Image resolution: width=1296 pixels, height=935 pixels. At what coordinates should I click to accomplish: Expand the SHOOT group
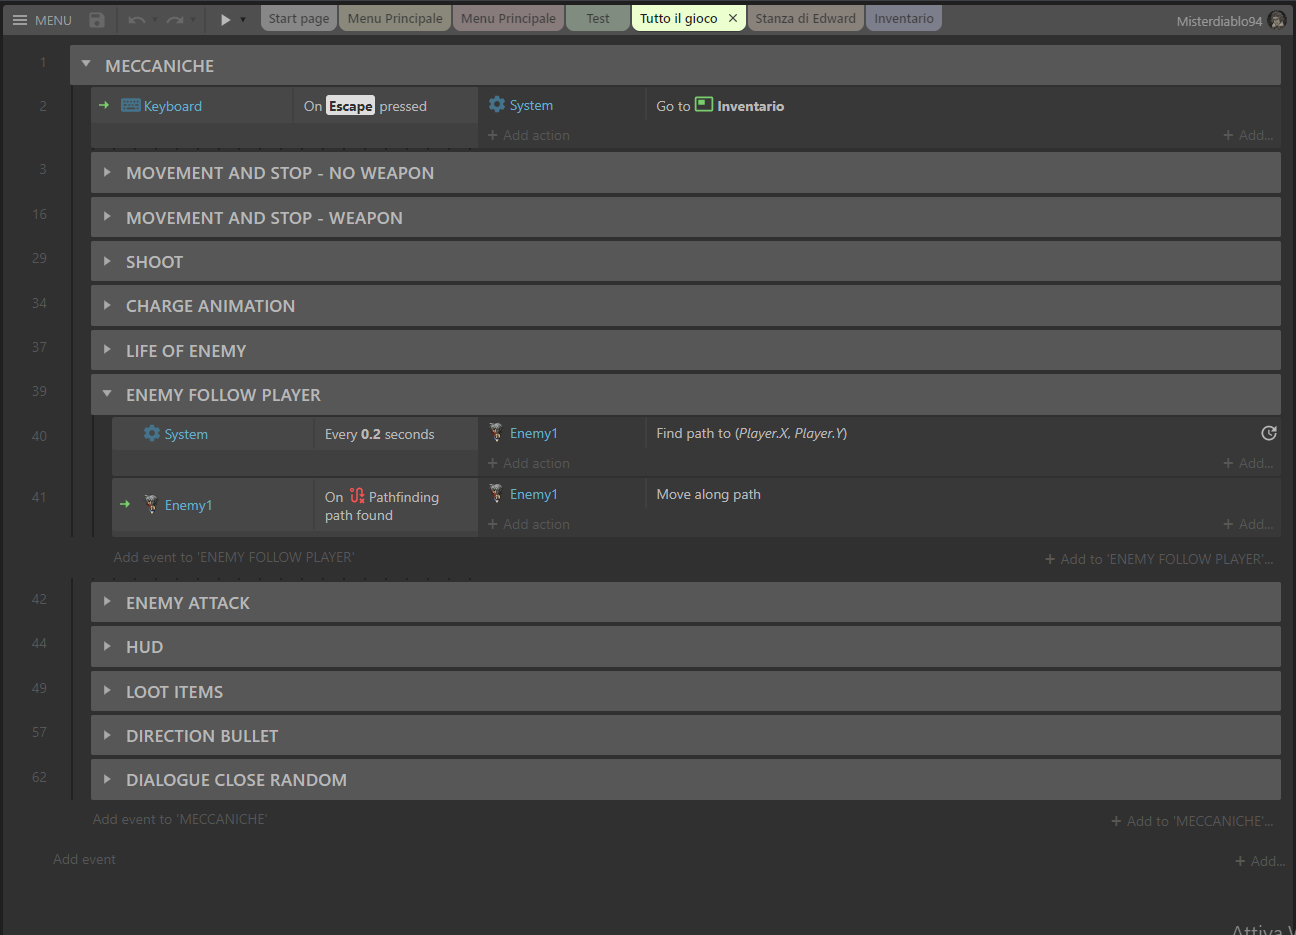pyautogui.click(x=107, y=261)
